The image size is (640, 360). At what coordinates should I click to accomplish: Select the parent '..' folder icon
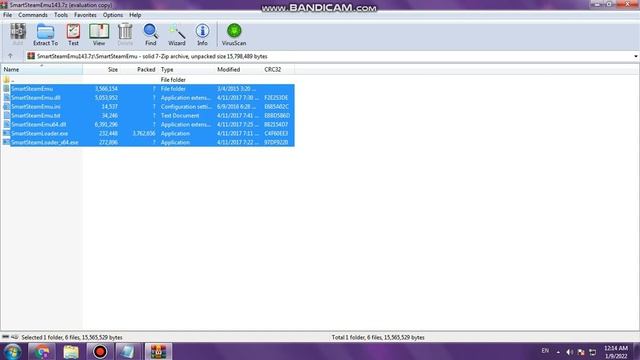coord(6,80)
